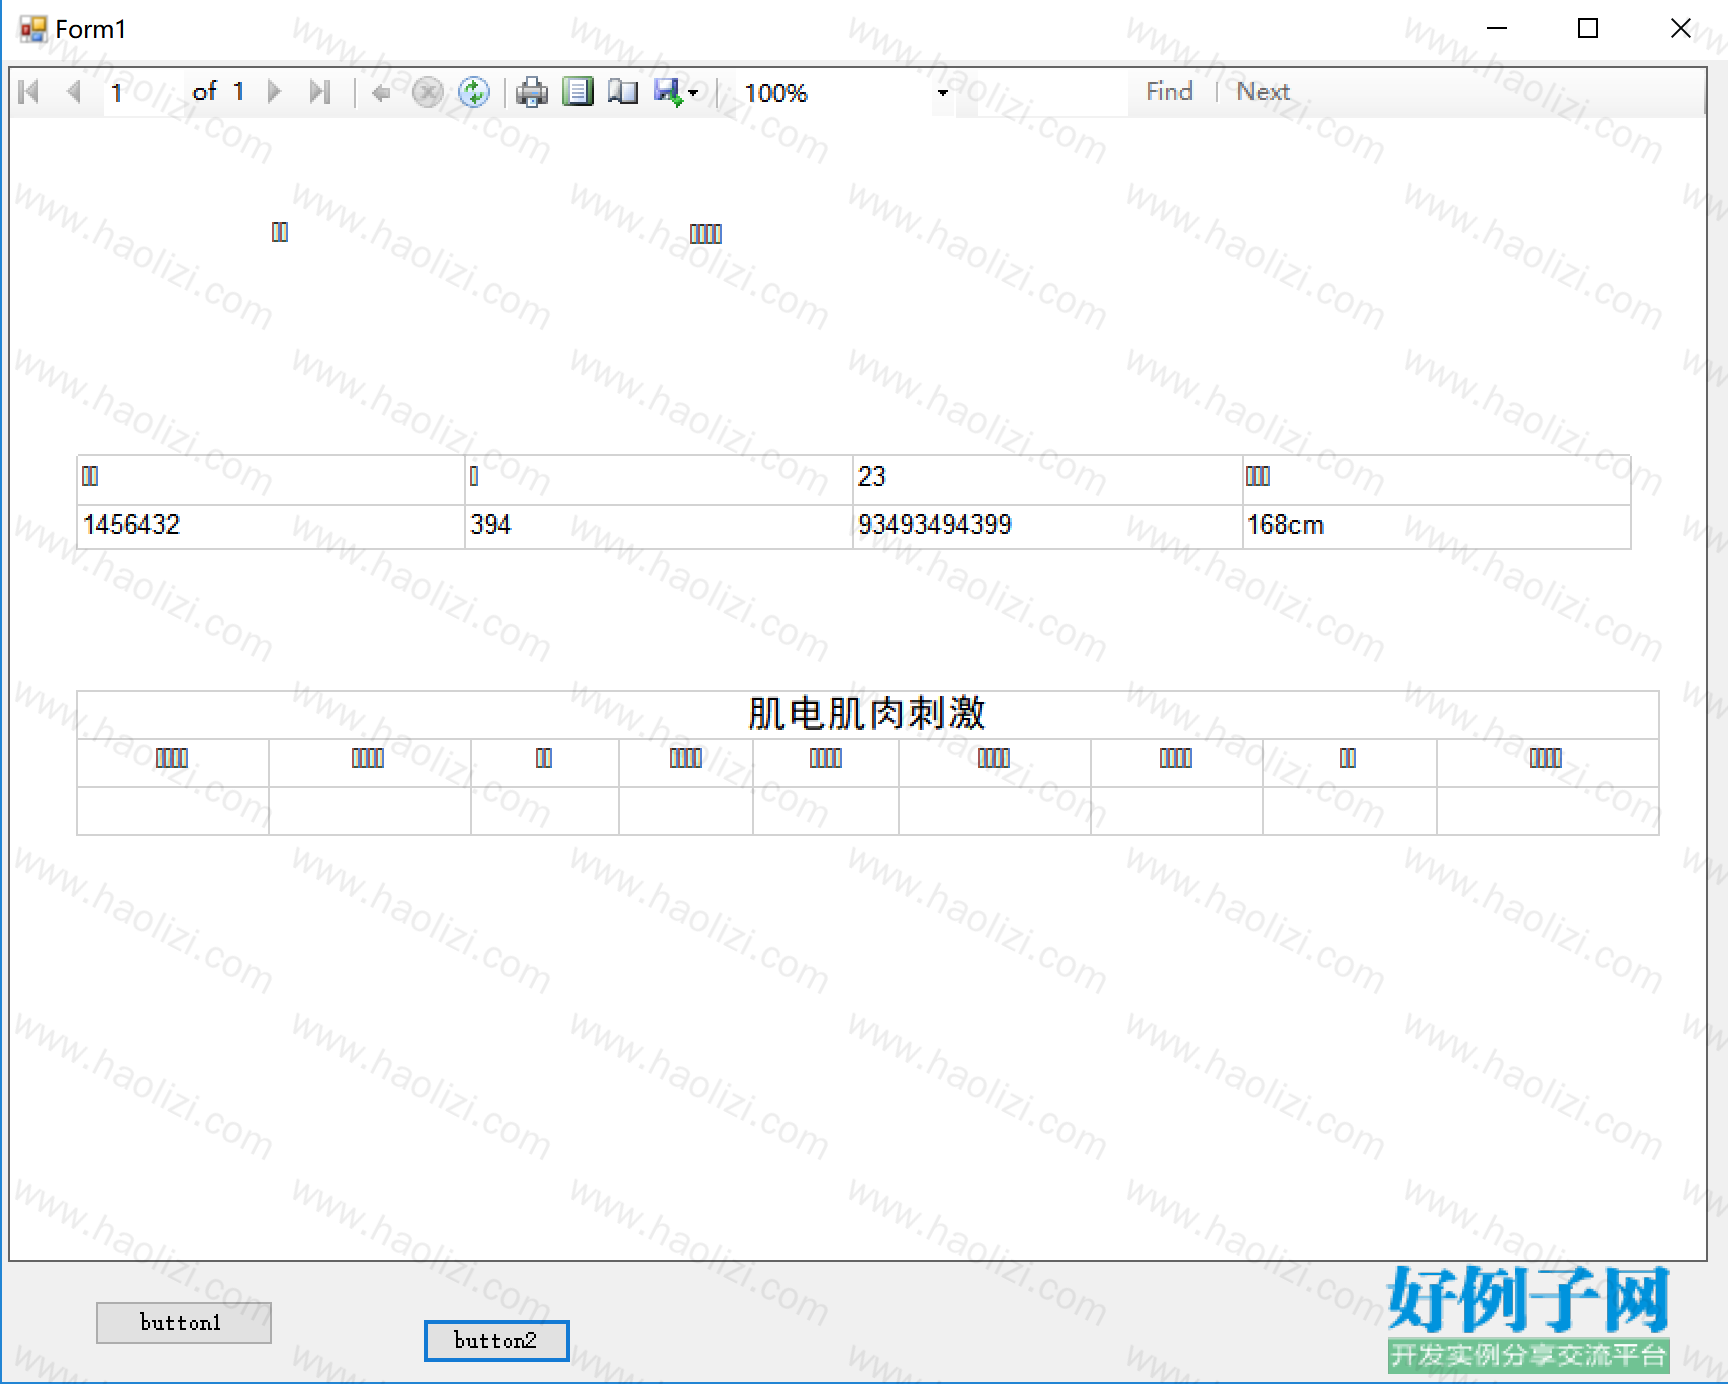Click the current page number field
The width and height of the screenshot is (1728, 1384).
pos(143,93)
